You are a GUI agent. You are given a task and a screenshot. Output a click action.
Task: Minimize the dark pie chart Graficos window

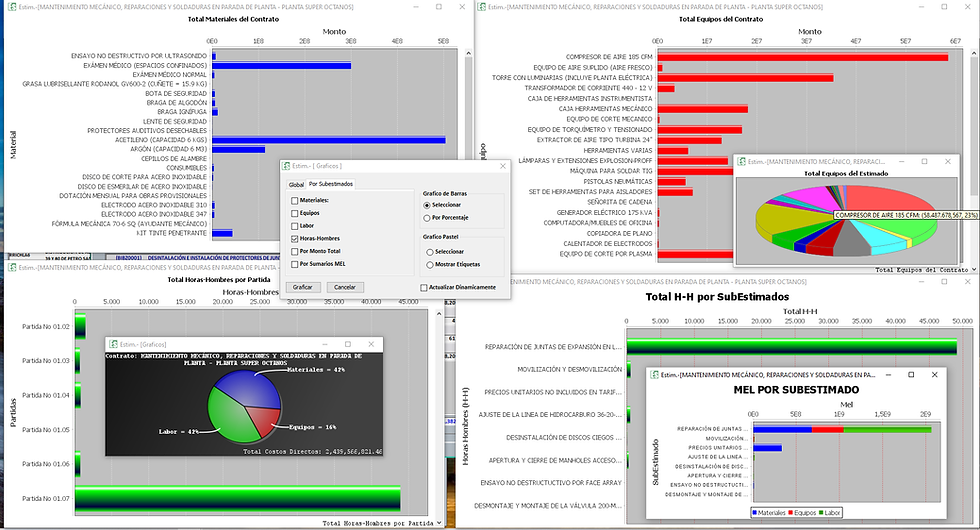(325, 344)
